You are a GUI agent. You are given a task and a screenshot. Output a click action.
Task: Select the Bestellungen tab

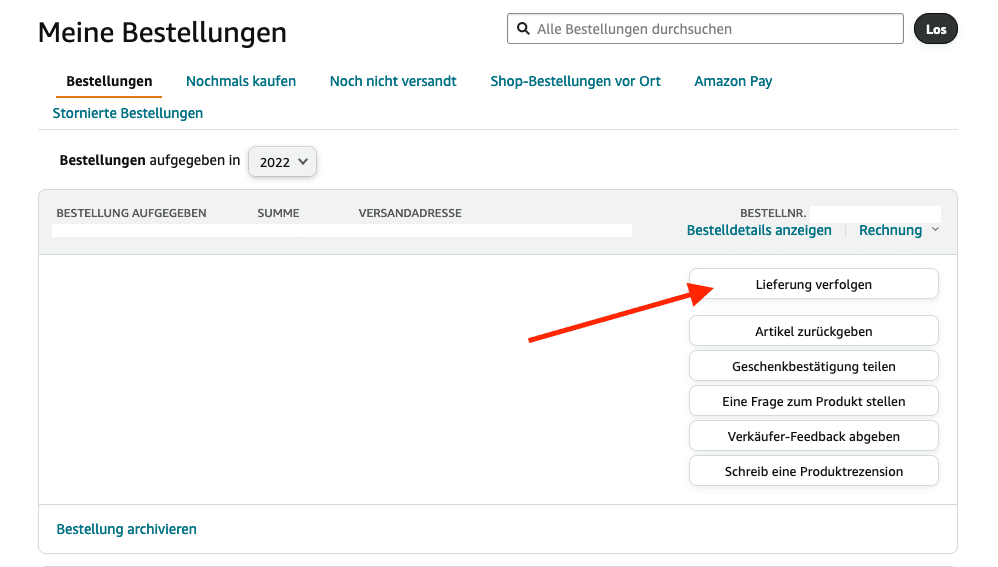(109, 81)
